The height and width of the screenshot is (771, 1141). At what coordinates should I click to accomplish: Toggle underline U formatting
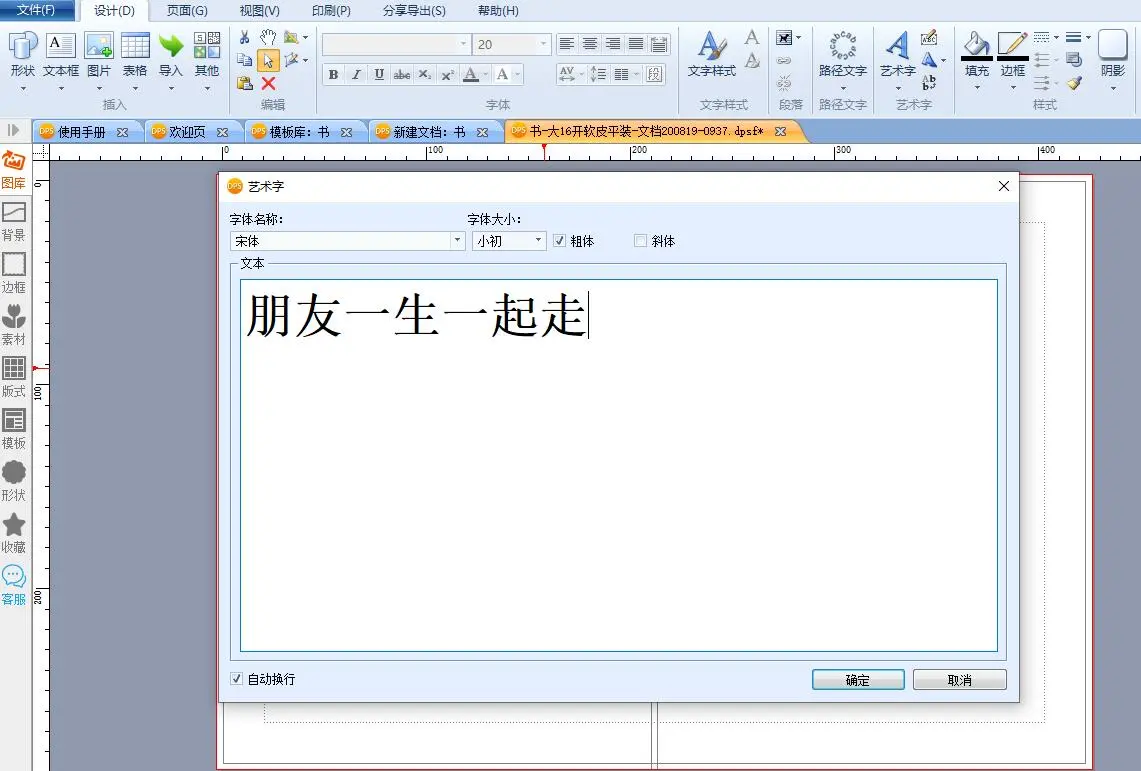tap(379, 74)
